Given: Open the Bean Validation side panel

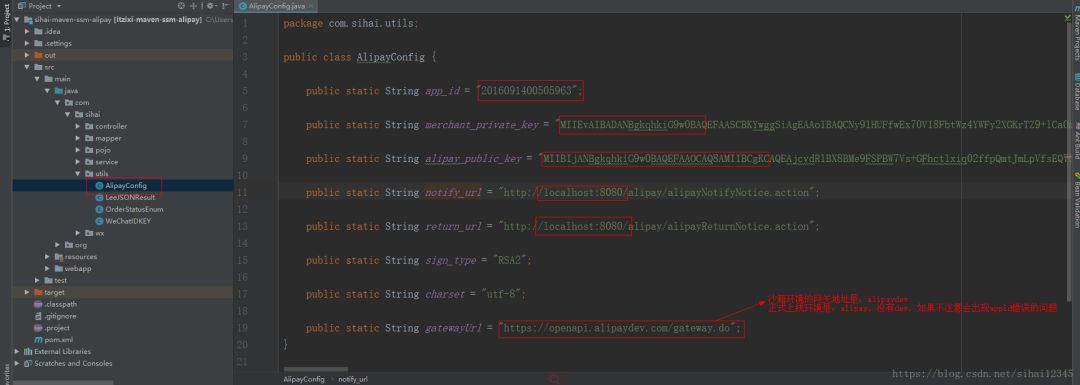Looking at the screenshot, I should pyautogui.click(x=1075, y=203).
